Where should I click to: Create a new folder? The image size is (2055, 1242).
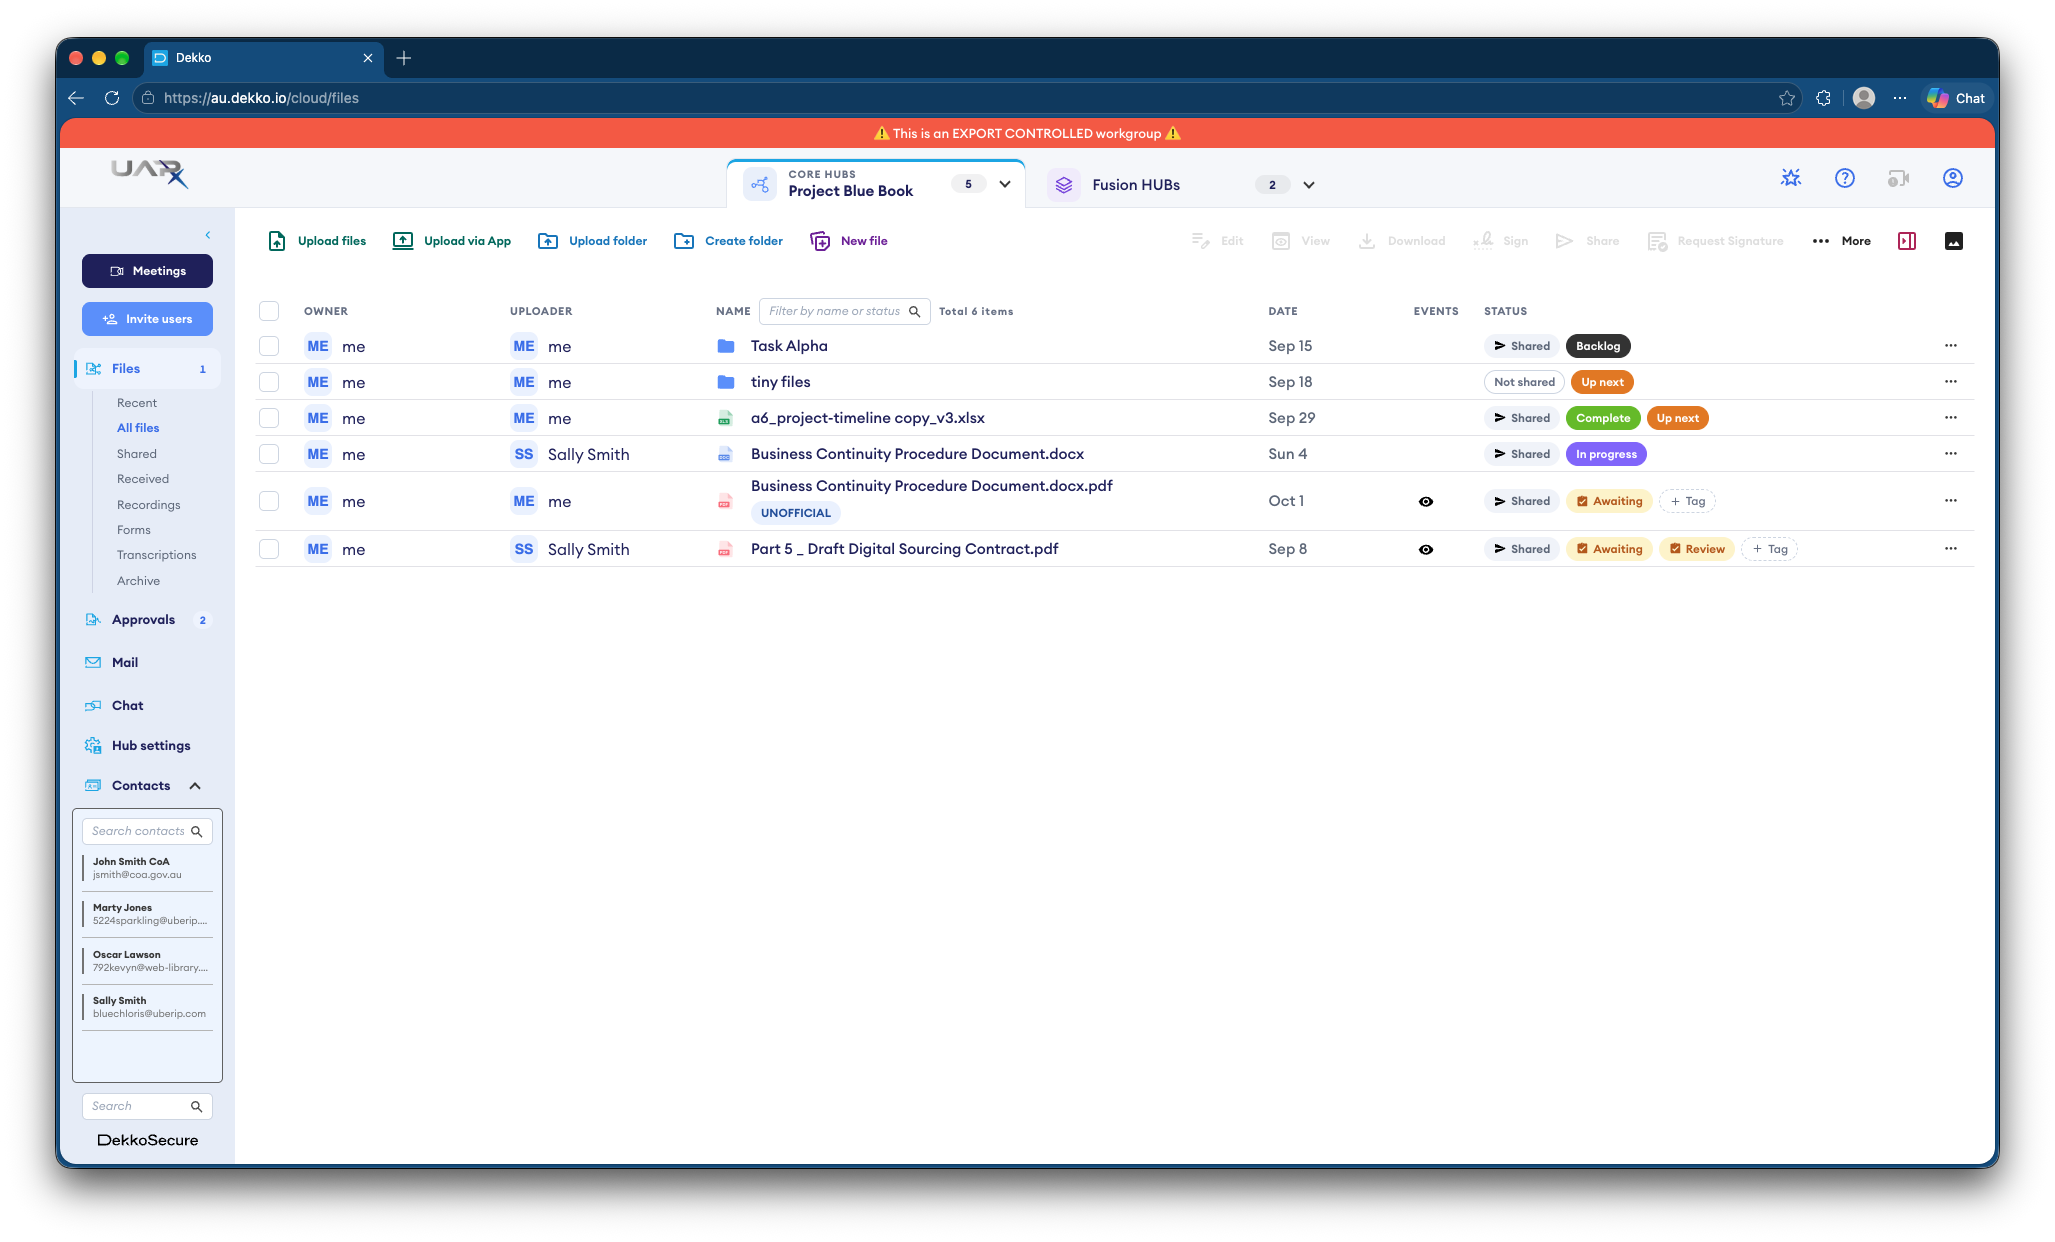point(728,241)
